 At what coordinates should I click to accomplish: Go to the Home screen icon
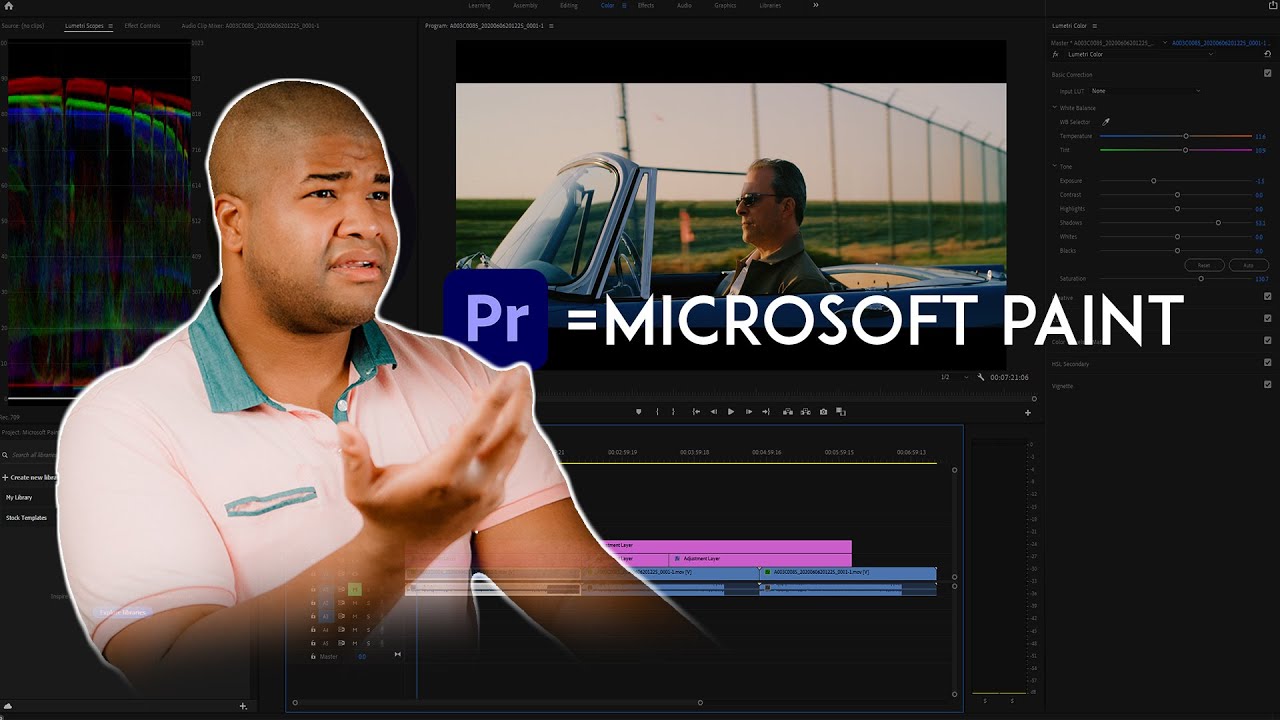[x=8, y=6]
